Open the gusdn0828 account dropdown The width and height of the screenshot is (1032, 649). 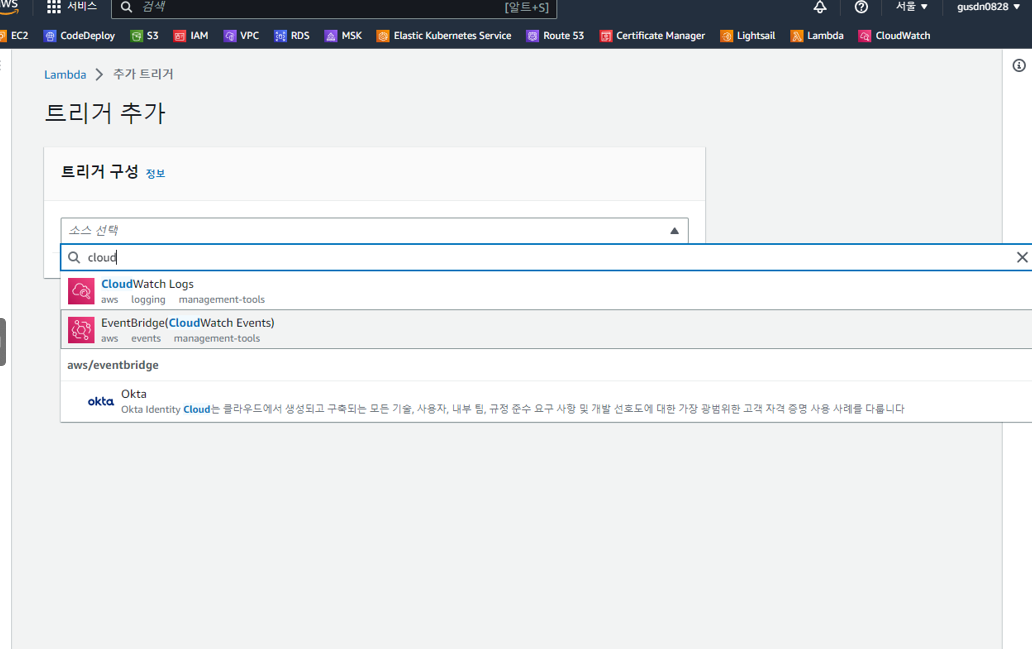[x=989, y=7]
